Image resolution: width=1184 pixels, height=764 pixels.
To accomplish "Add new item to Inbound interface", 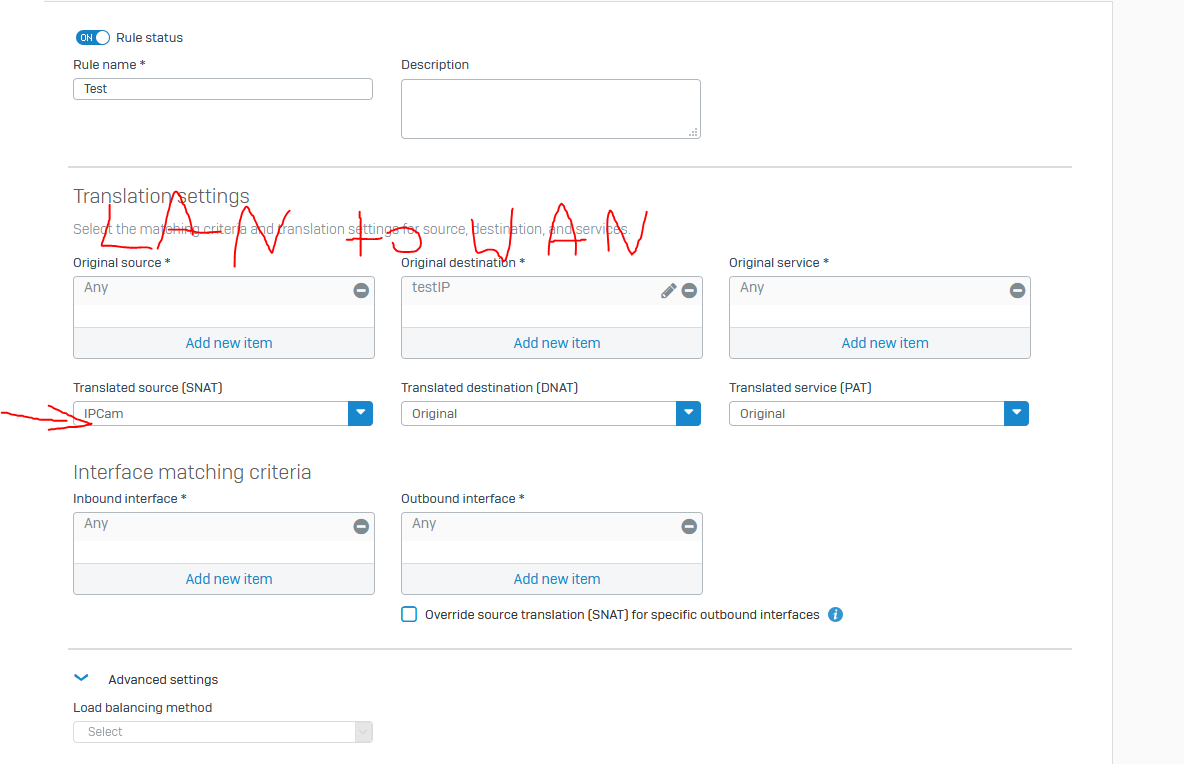I will tap(229, 579).
